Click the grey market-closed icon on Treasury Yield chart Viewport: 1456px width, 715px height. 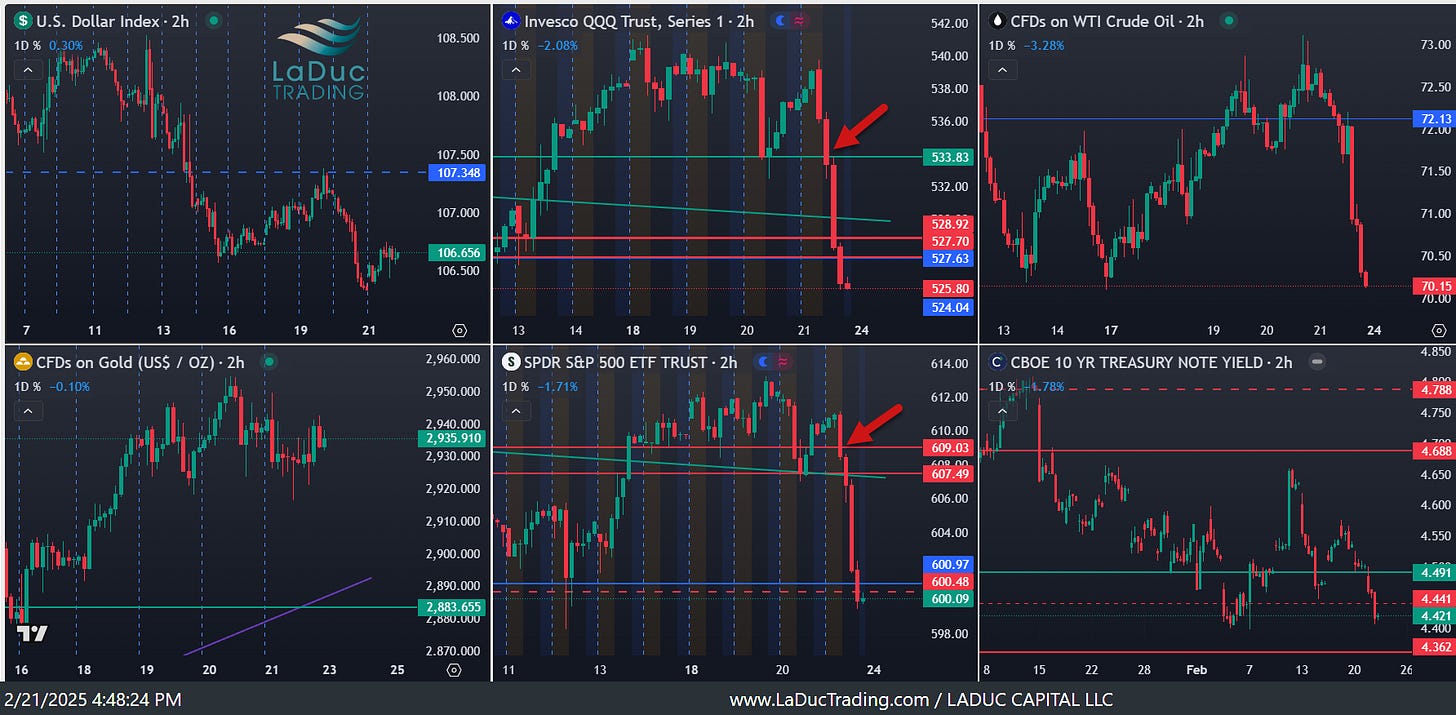[x=1317, y=362]
